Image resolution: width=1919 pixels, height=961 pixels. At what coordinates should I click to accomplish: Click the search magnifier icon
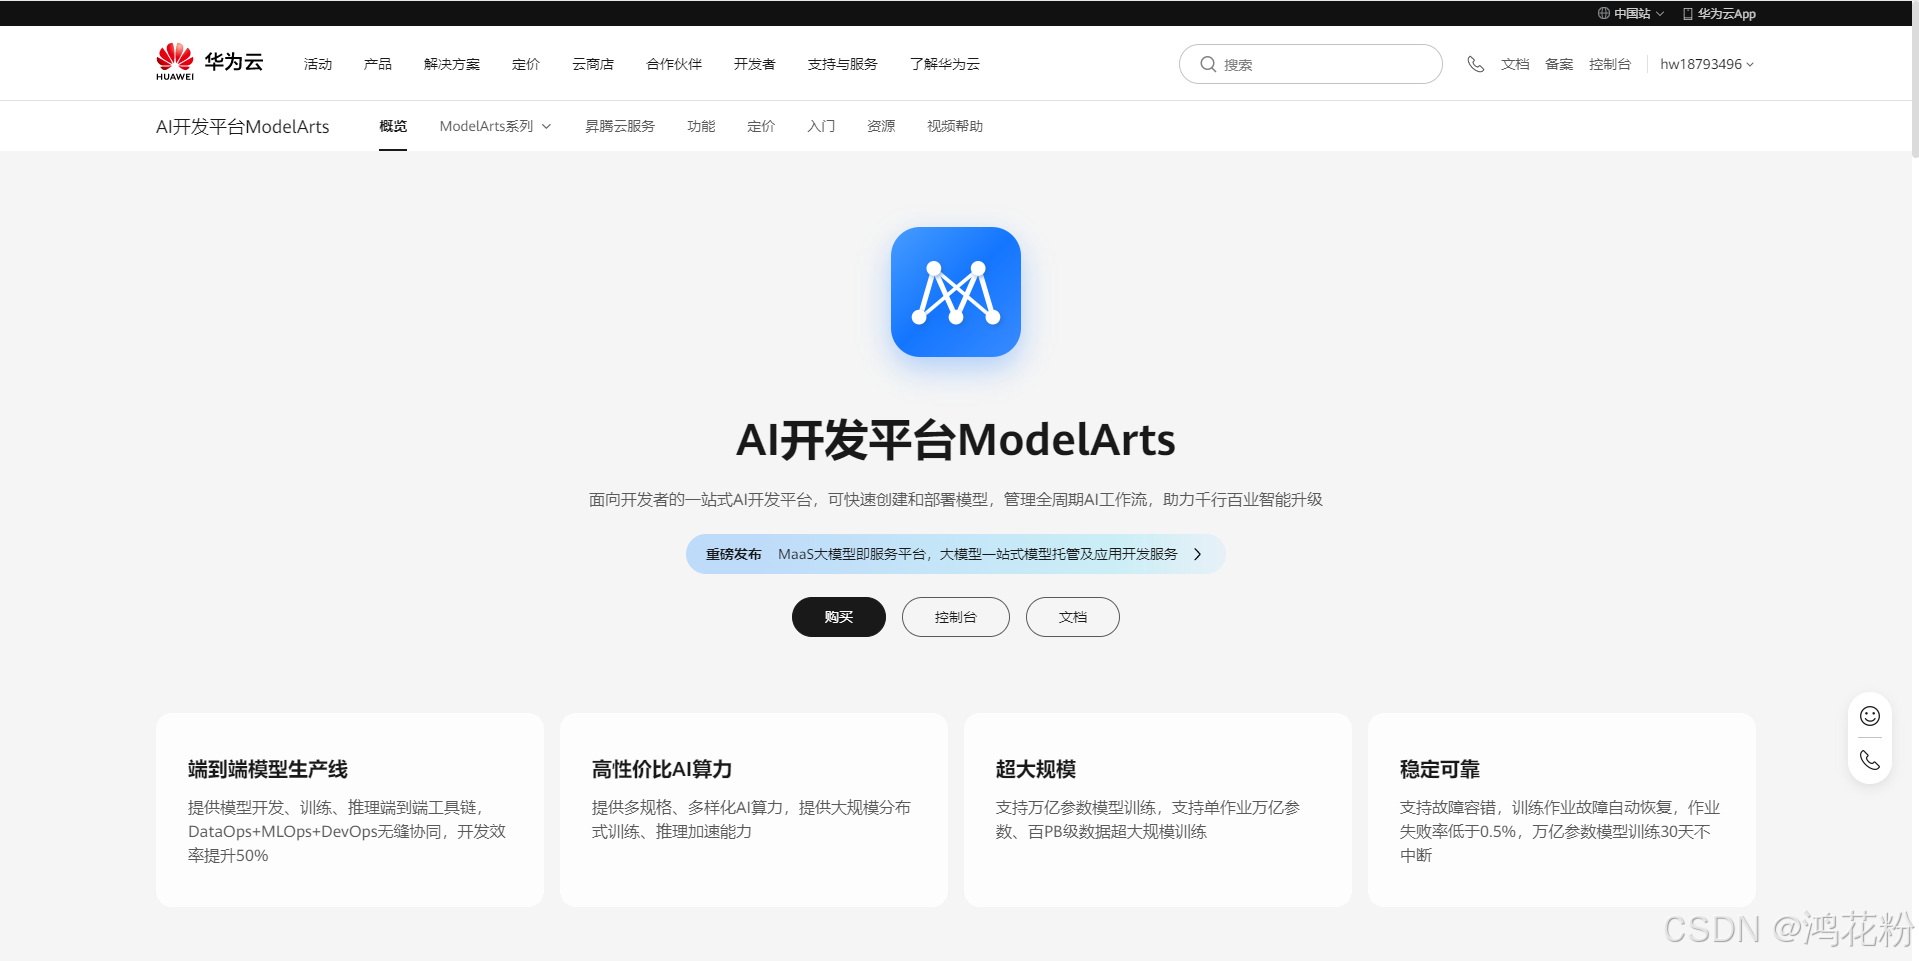point(1208,64)
